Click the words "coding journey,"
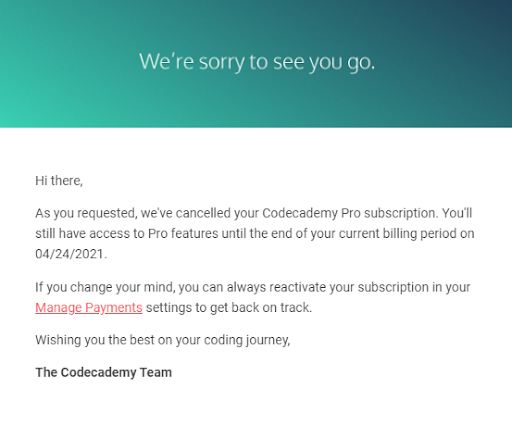Viewport: 512px width, 425px height. (x=247, y=340)
